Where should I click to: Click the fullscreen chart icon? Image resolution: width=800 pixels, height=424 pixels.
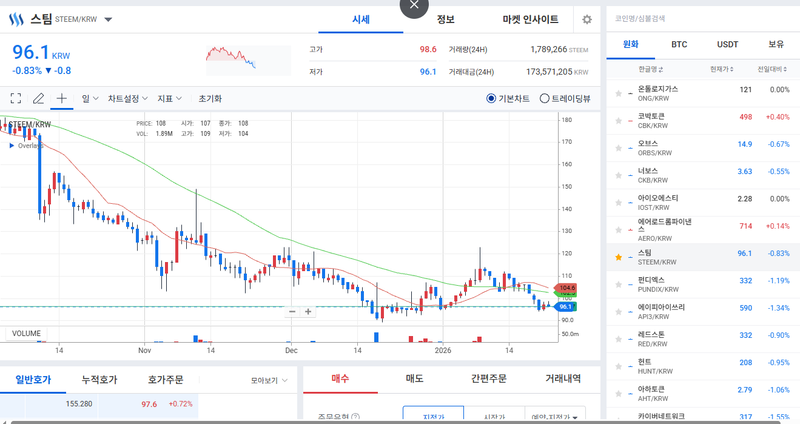point(16,99)
